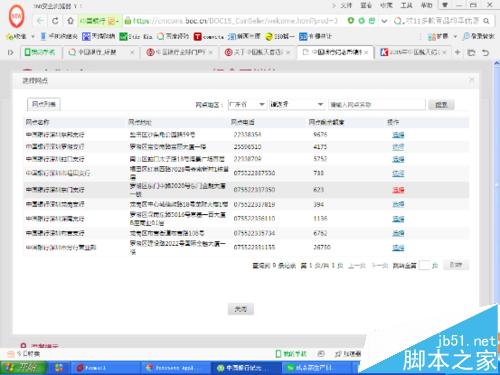Open the 请选择 city dropdown

pos(297,105)
